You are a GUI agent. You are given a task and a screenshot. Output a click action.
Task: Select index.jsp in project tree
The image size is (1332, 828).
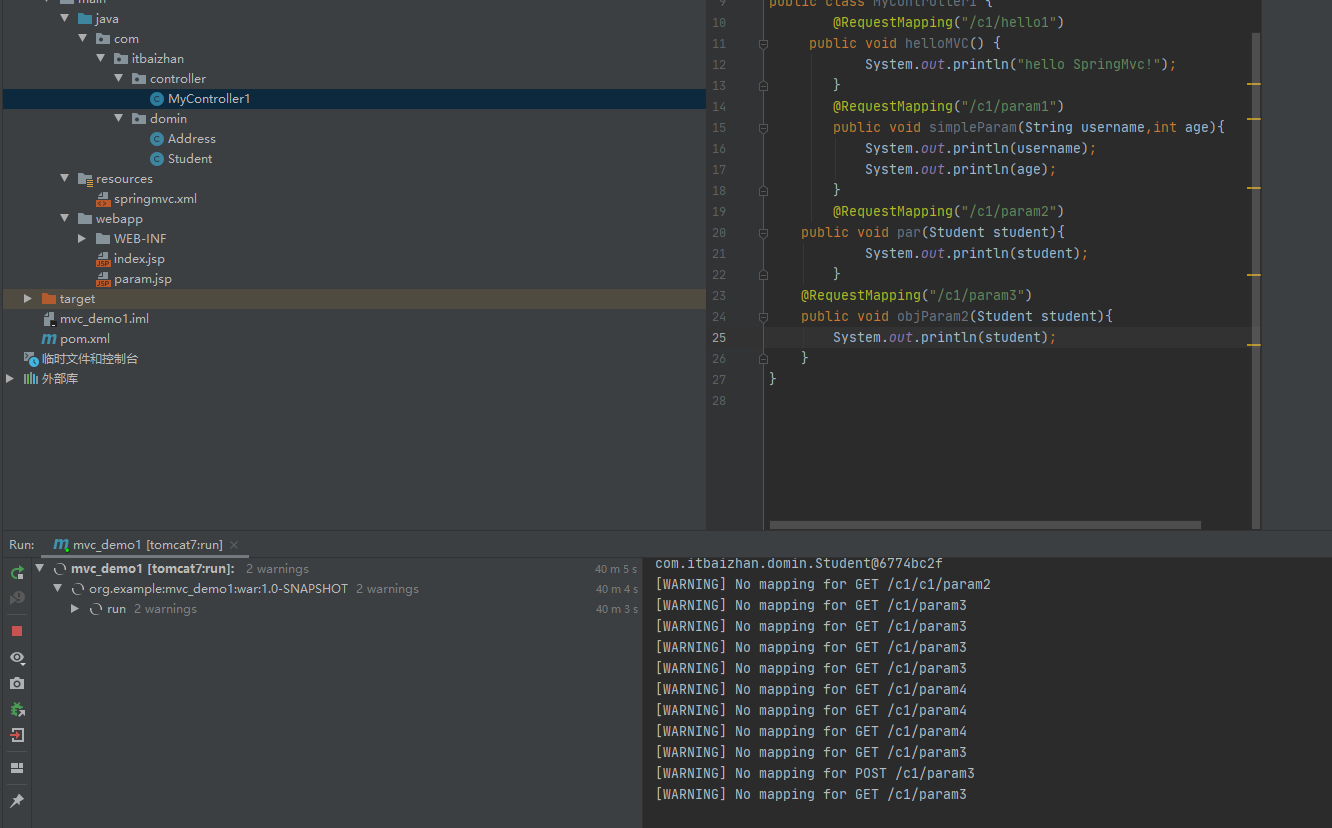coord(139,259)
